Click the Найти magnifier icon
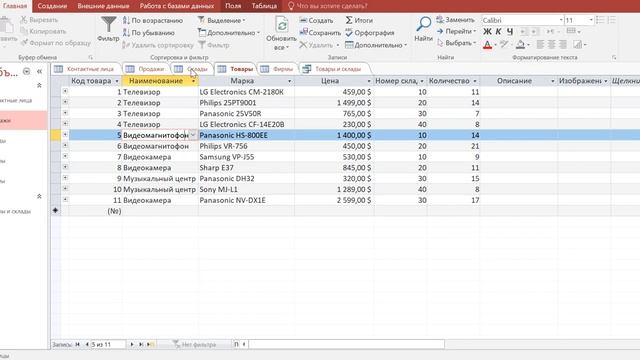The image size is (640, 360). click(x=423, y=24)
